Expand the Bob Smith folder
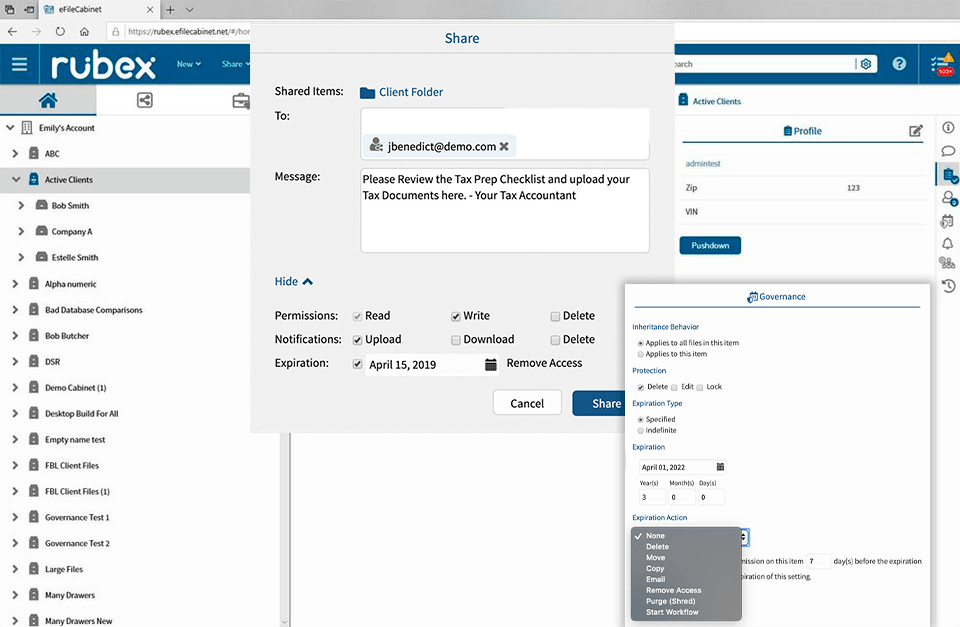 pyautogui.click(x=22, y=206)
